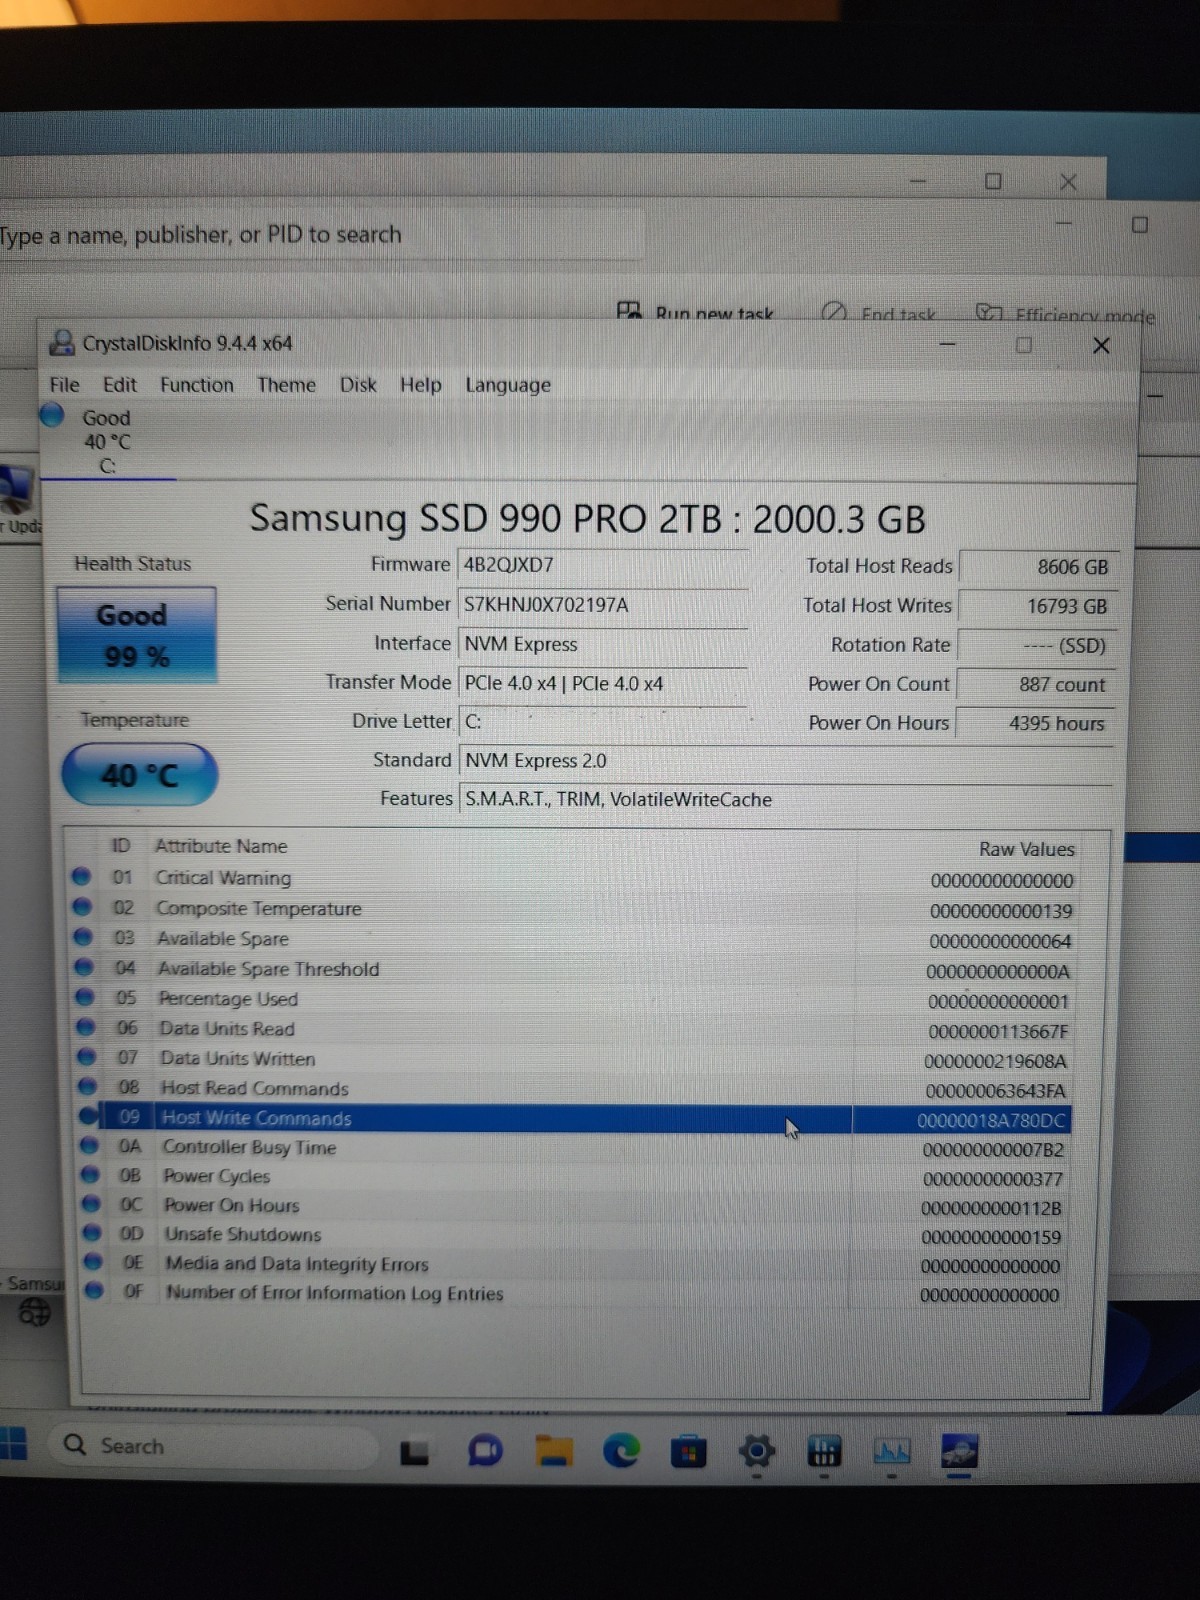Click the 40 °C temperature button
This screenshot has width=1200, height=1600.
coord(139,775)
